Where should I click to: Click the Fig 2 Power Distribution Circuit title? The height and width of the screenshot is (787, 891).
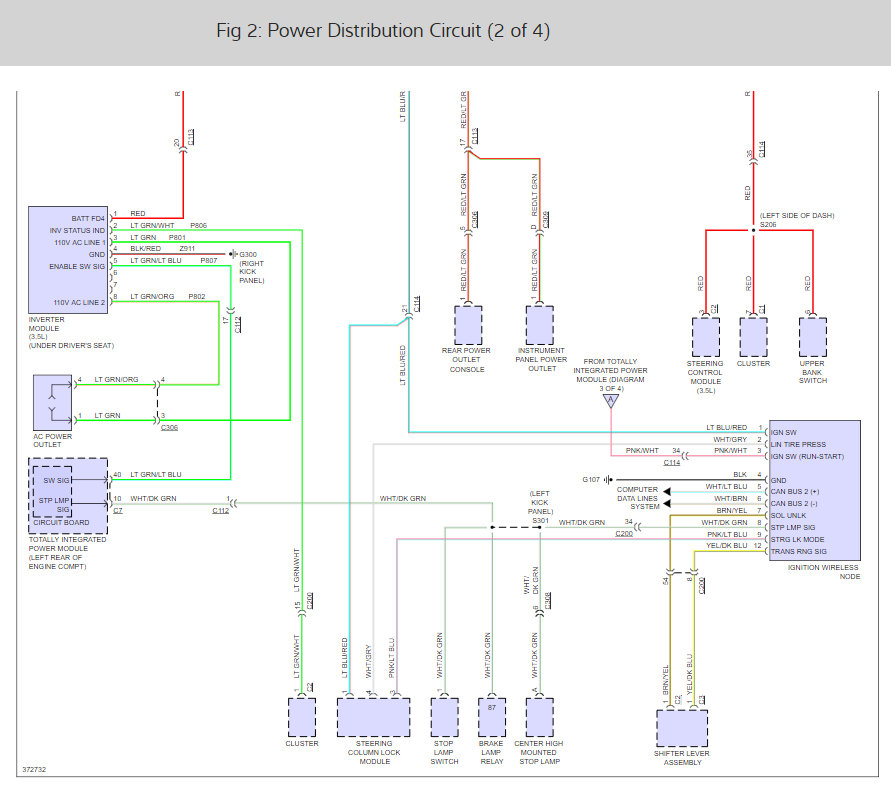coord(383,31)
